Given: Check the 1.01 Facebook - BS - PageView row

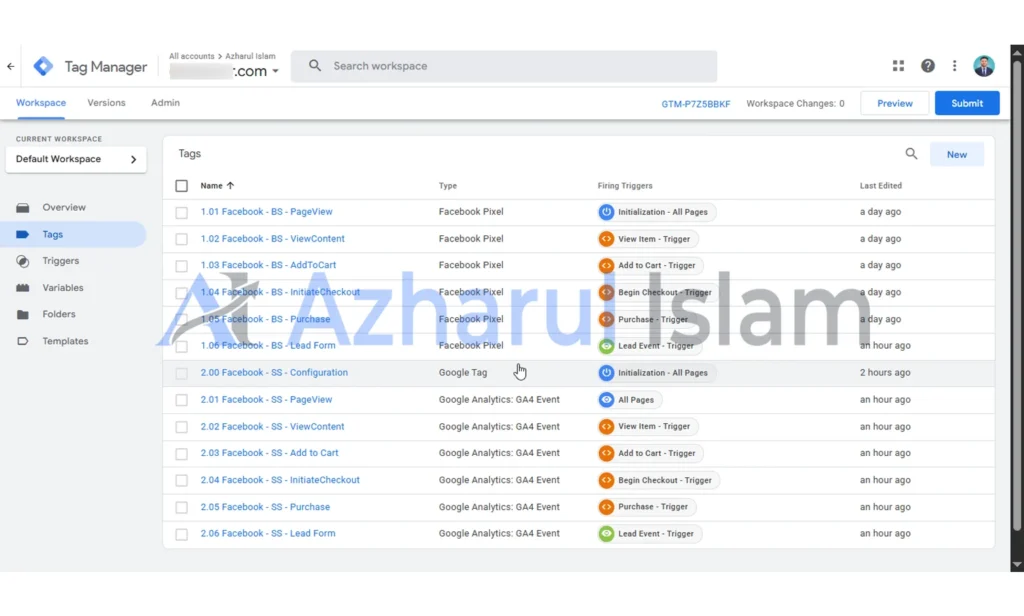Looking at the screenshot, I should pos(182,212).
